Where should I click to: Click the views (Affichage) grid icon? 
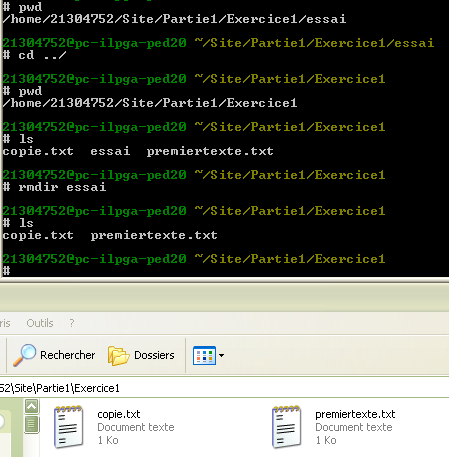[x=204, y=355]
